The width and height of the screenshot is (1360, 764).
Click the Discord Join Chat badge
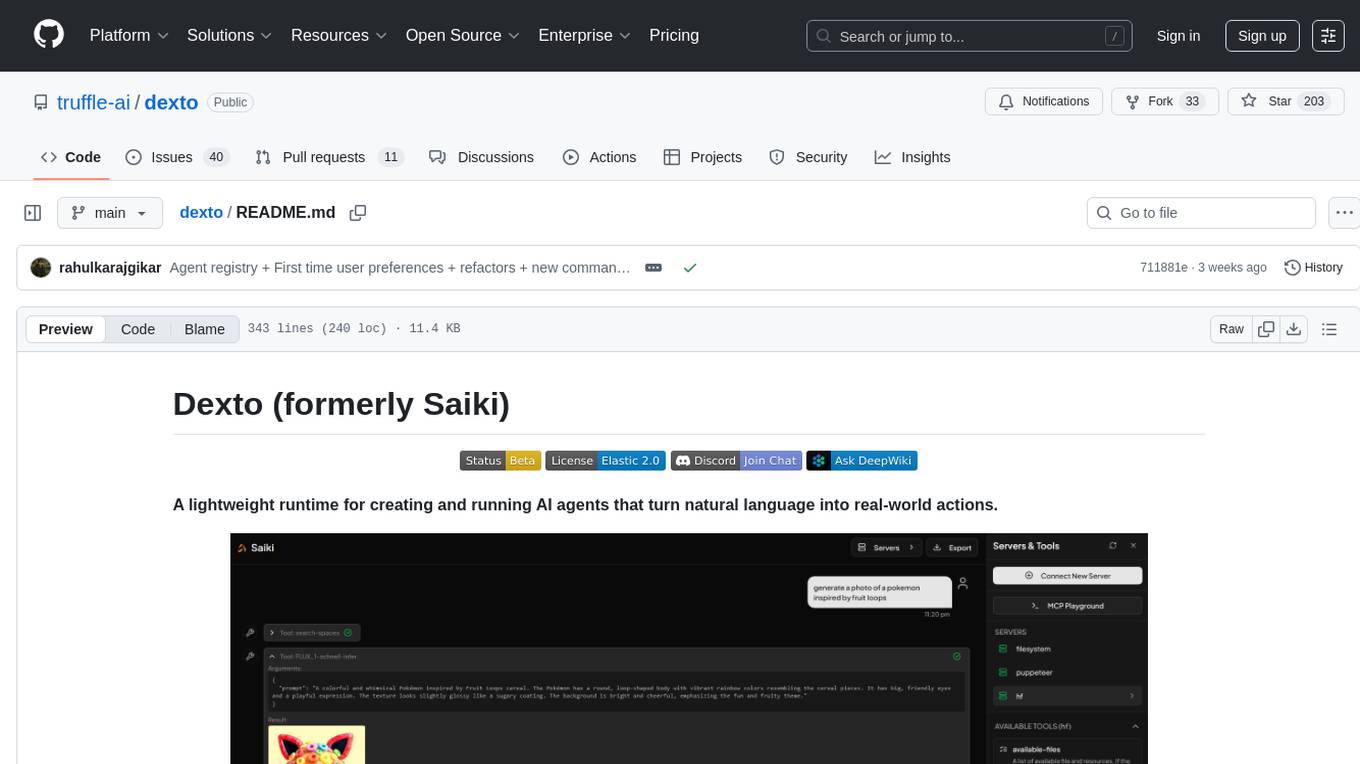coord(736,460)
